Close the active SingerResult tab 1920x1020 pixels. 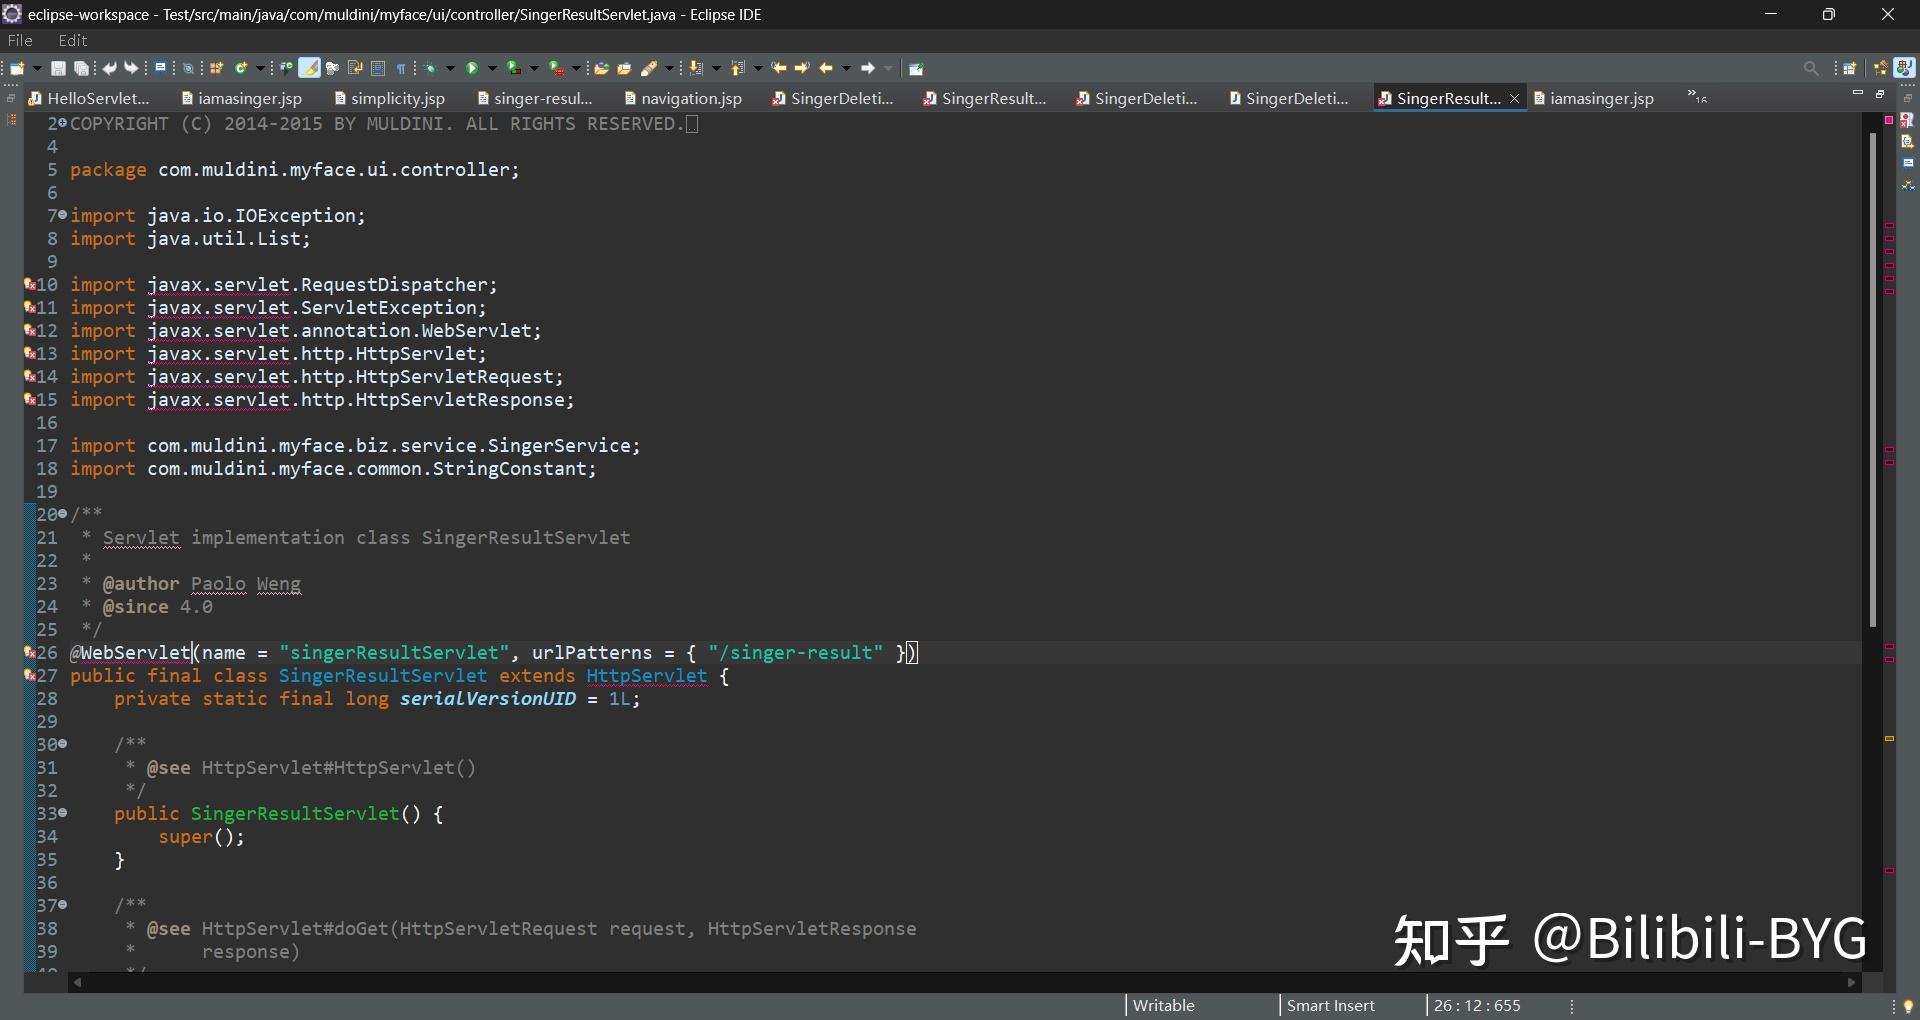tap(1514, 98)
